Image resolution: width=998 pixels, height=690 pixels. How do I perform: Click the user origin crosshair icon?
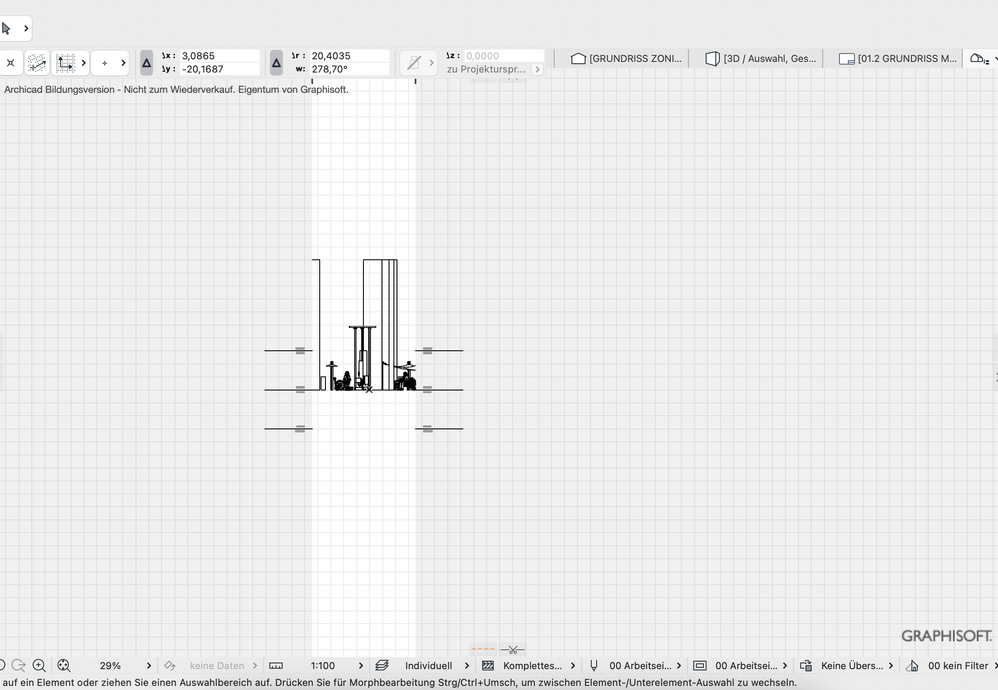click(x=11, y=63)
